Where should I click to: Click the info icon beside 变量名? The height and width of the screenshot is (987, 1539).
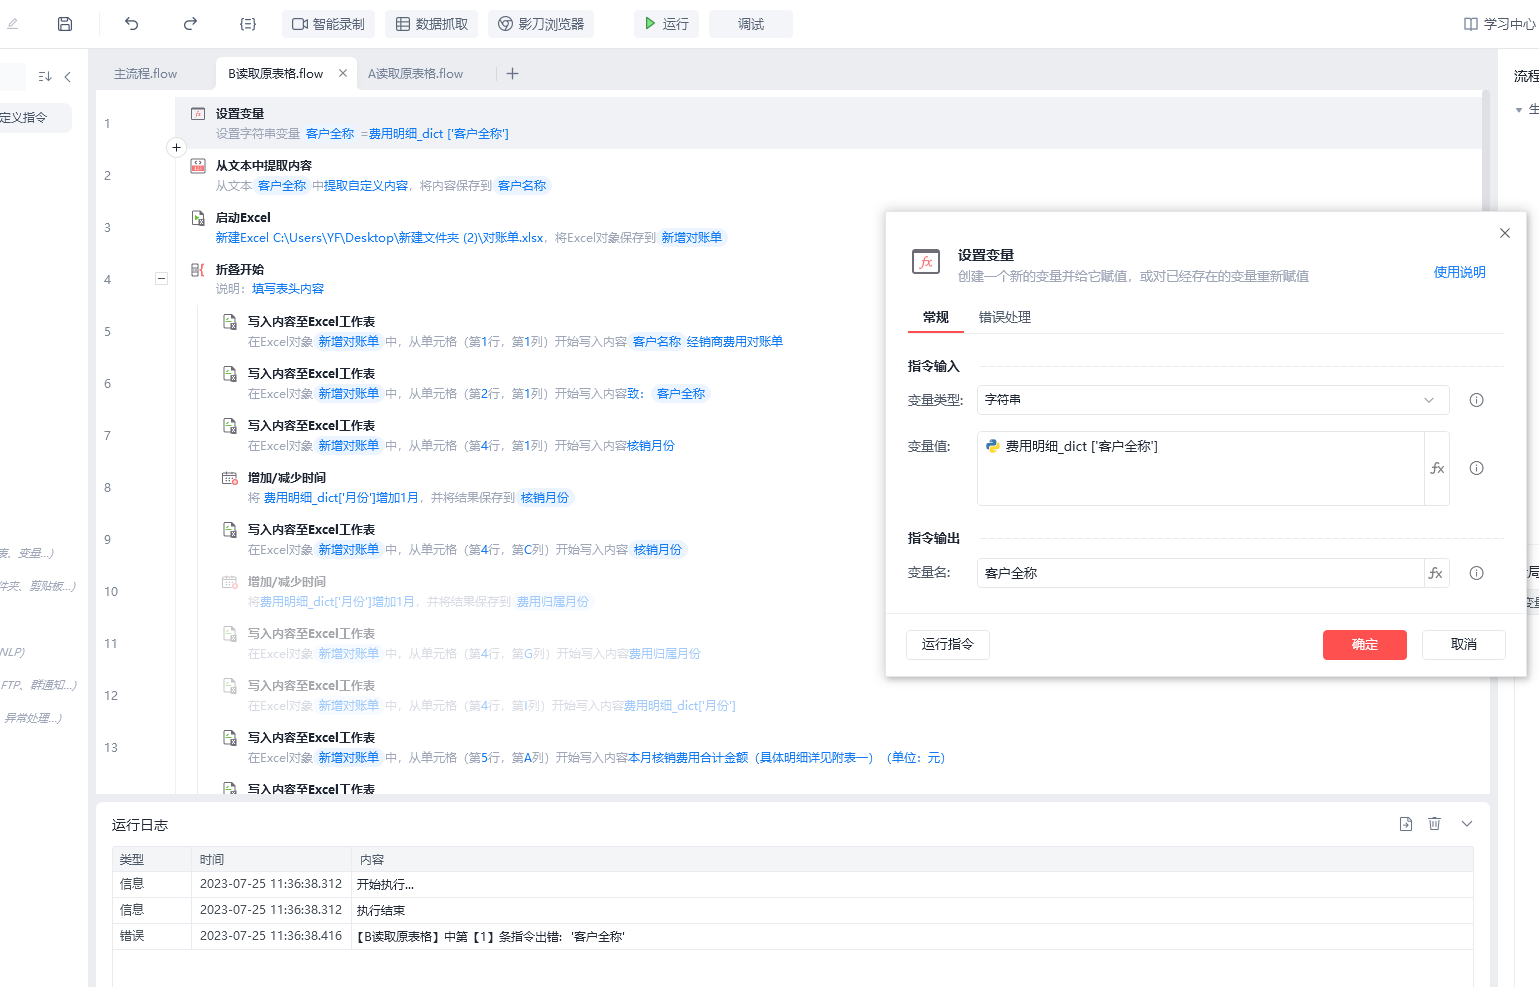(1477, 573)
